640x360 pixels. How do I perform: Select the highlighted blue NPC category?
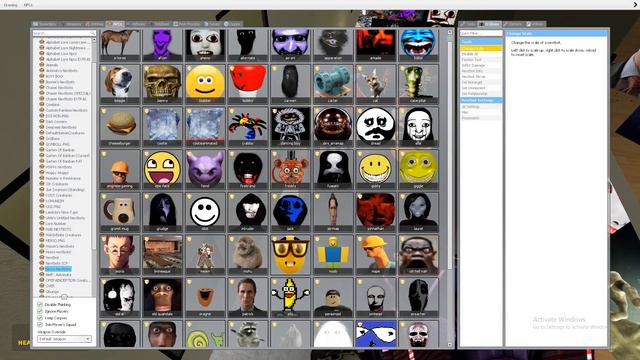pyautogui.click(x=58, y=269)
